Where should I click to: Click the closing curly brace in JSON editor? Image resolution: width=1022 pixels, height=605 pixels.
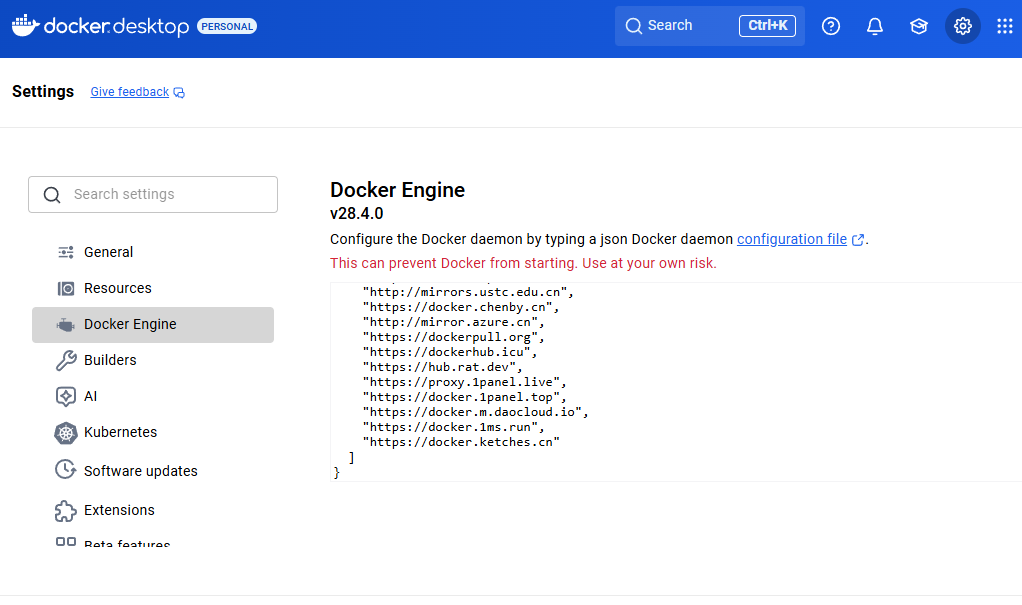337,473
